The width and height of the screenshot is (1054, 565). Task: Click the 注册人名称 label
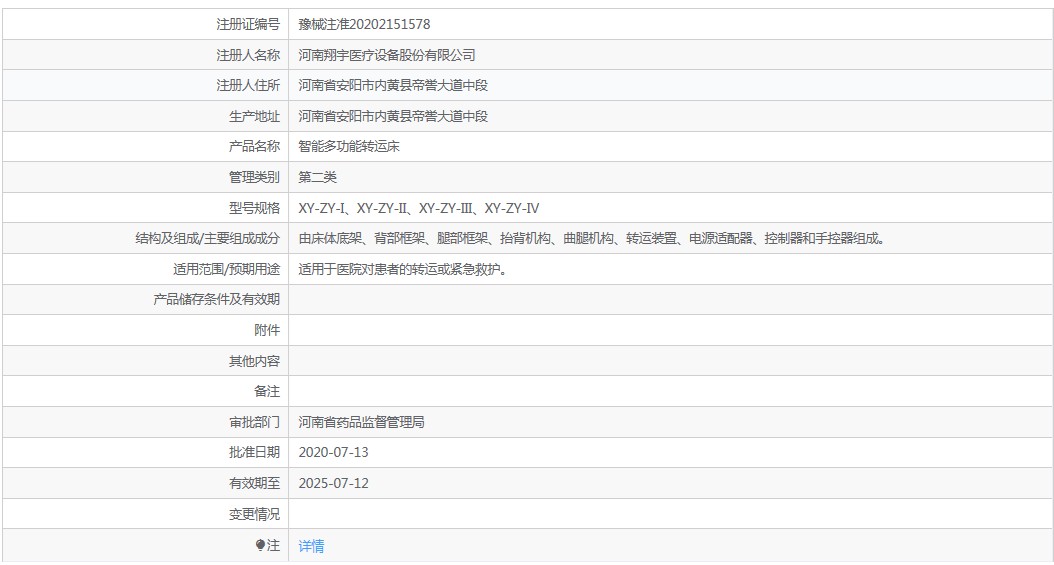pyautogui.click(x=248, y=55)
